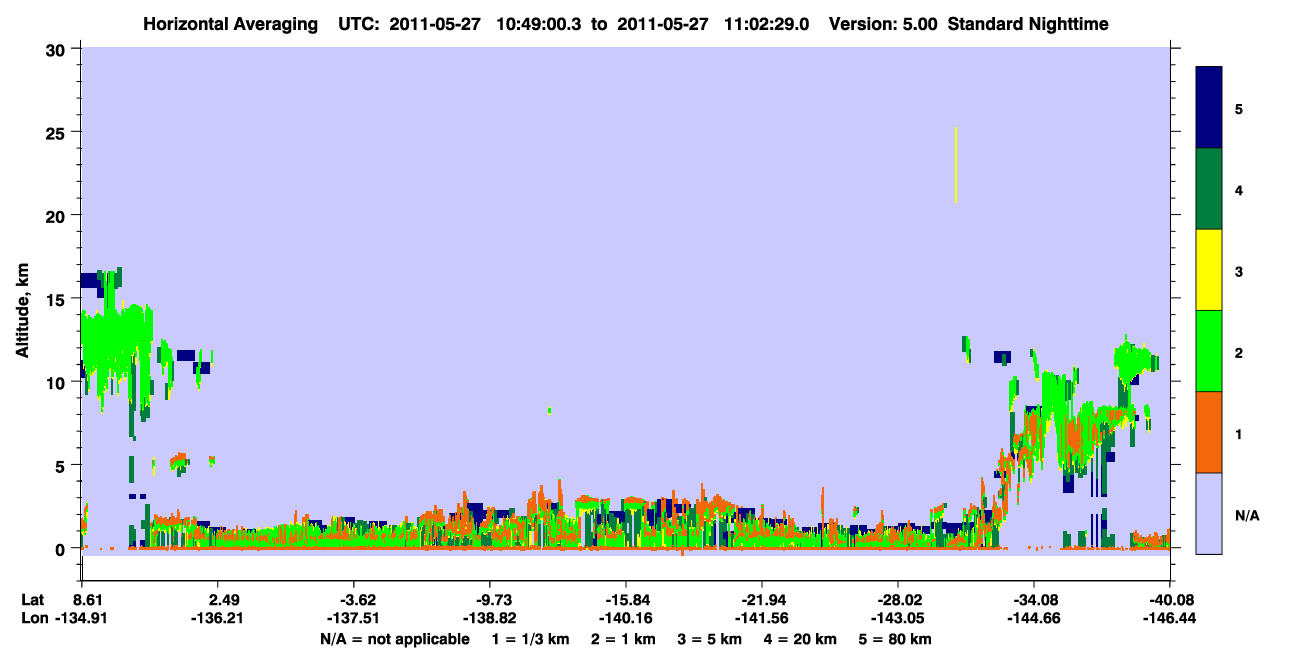Click the bright green level 2 colorbar segment
The image size is (1300, 667).
pyautogui.click(x=1209, y=351)
